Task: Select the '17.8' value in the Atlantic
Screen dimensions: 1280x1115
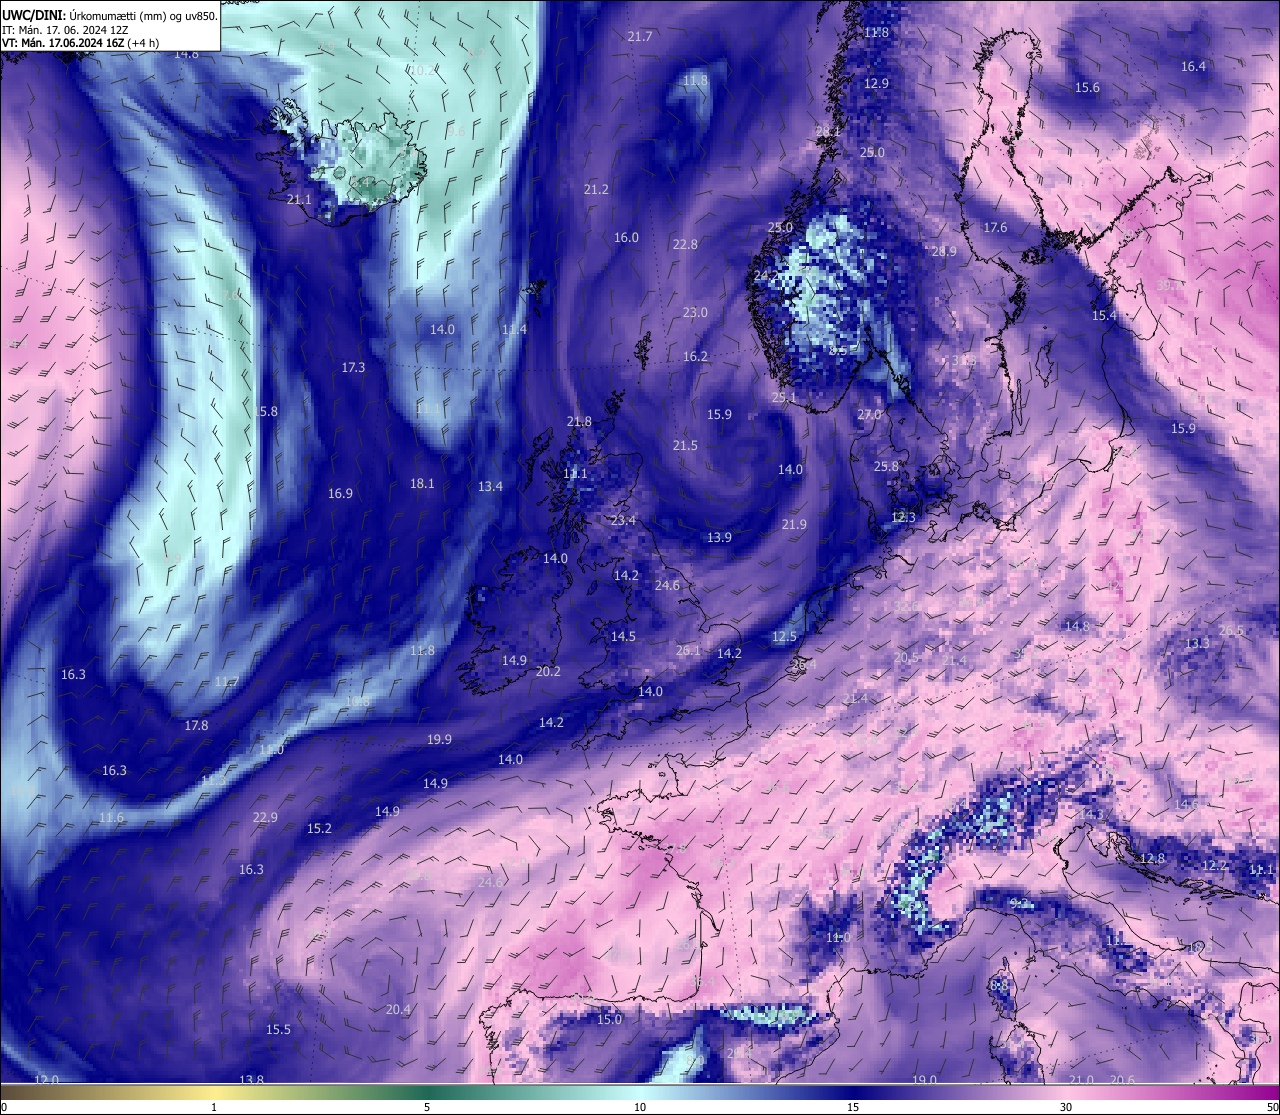Action: tap(196, 726)
